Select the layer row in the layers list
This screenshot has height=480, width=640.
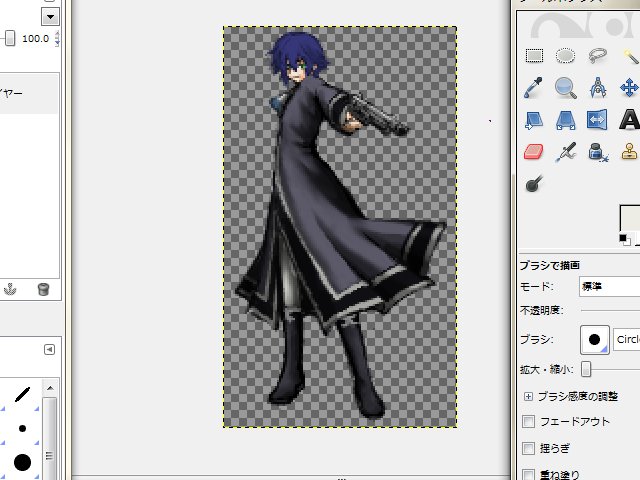click(x=30, y=93)
